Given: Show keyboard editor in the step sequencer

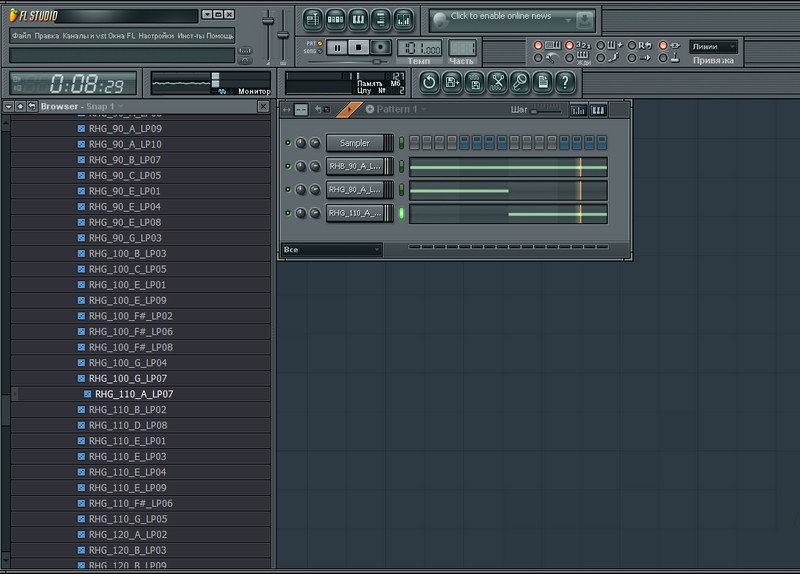Looking at the screenshot, I should [x=599, y=109].
